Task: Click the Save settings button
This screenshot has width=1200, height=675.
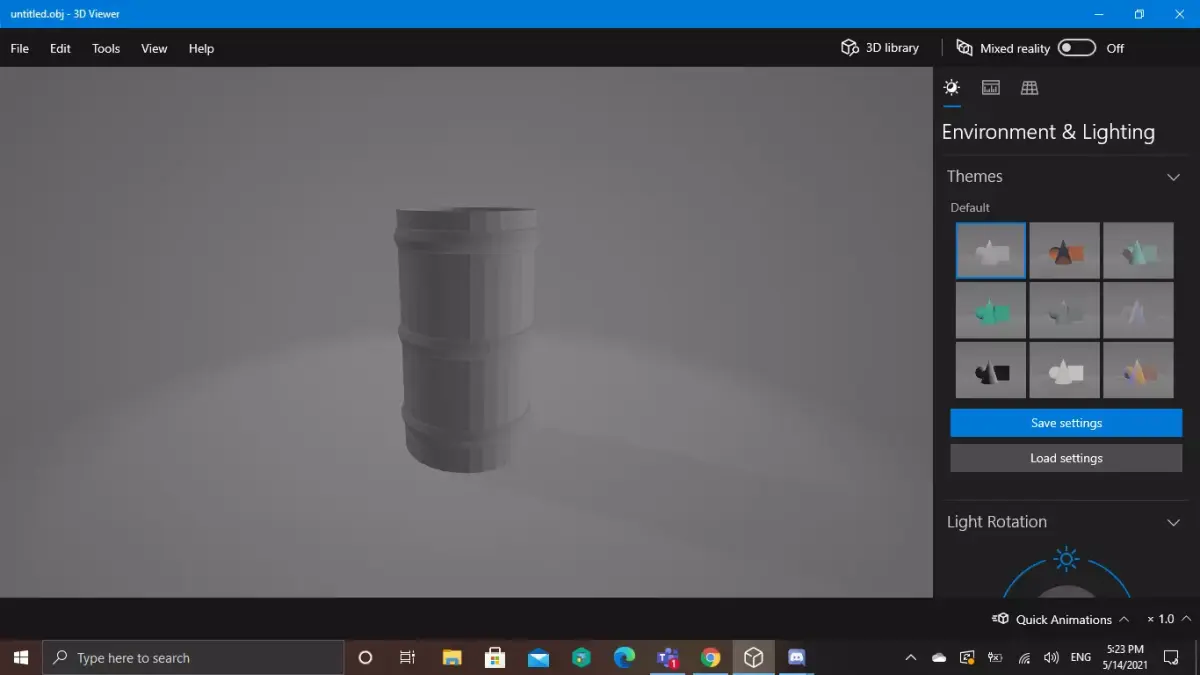Action: click(1066, 422)
